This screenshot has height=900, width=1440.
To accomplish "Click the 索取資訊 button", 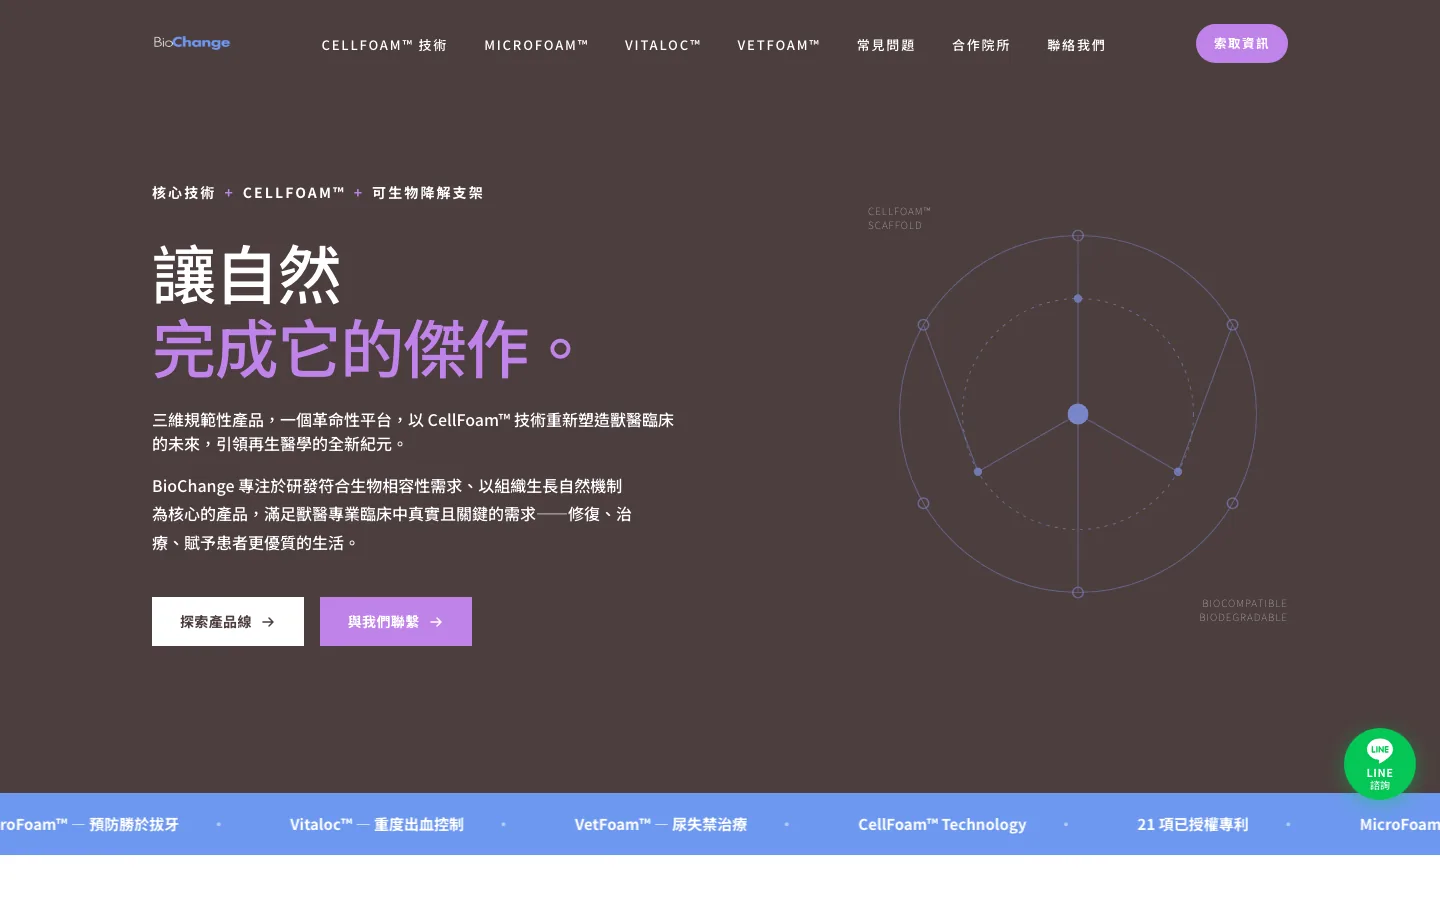I will click(x=1241, y=43).
